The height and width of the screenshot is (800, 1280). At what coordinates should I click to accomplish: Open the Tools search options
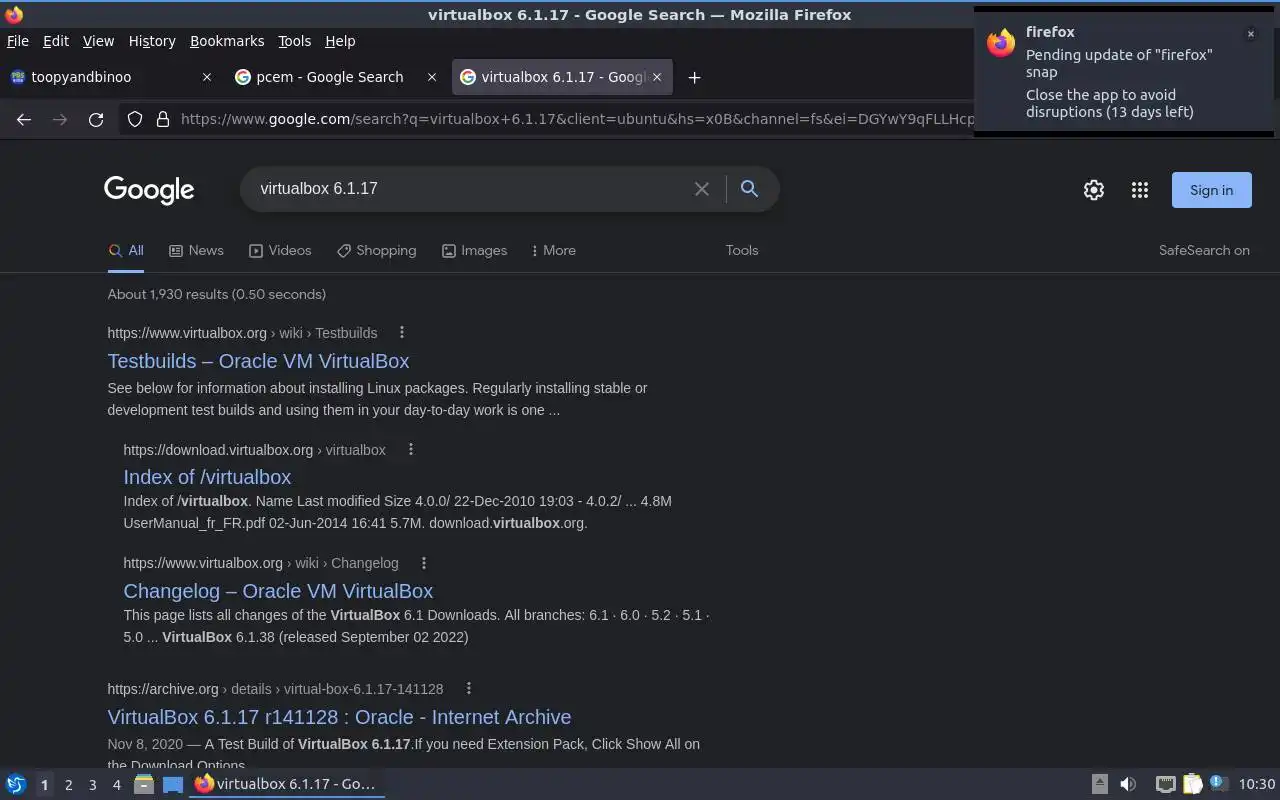[x=742, y=250]
